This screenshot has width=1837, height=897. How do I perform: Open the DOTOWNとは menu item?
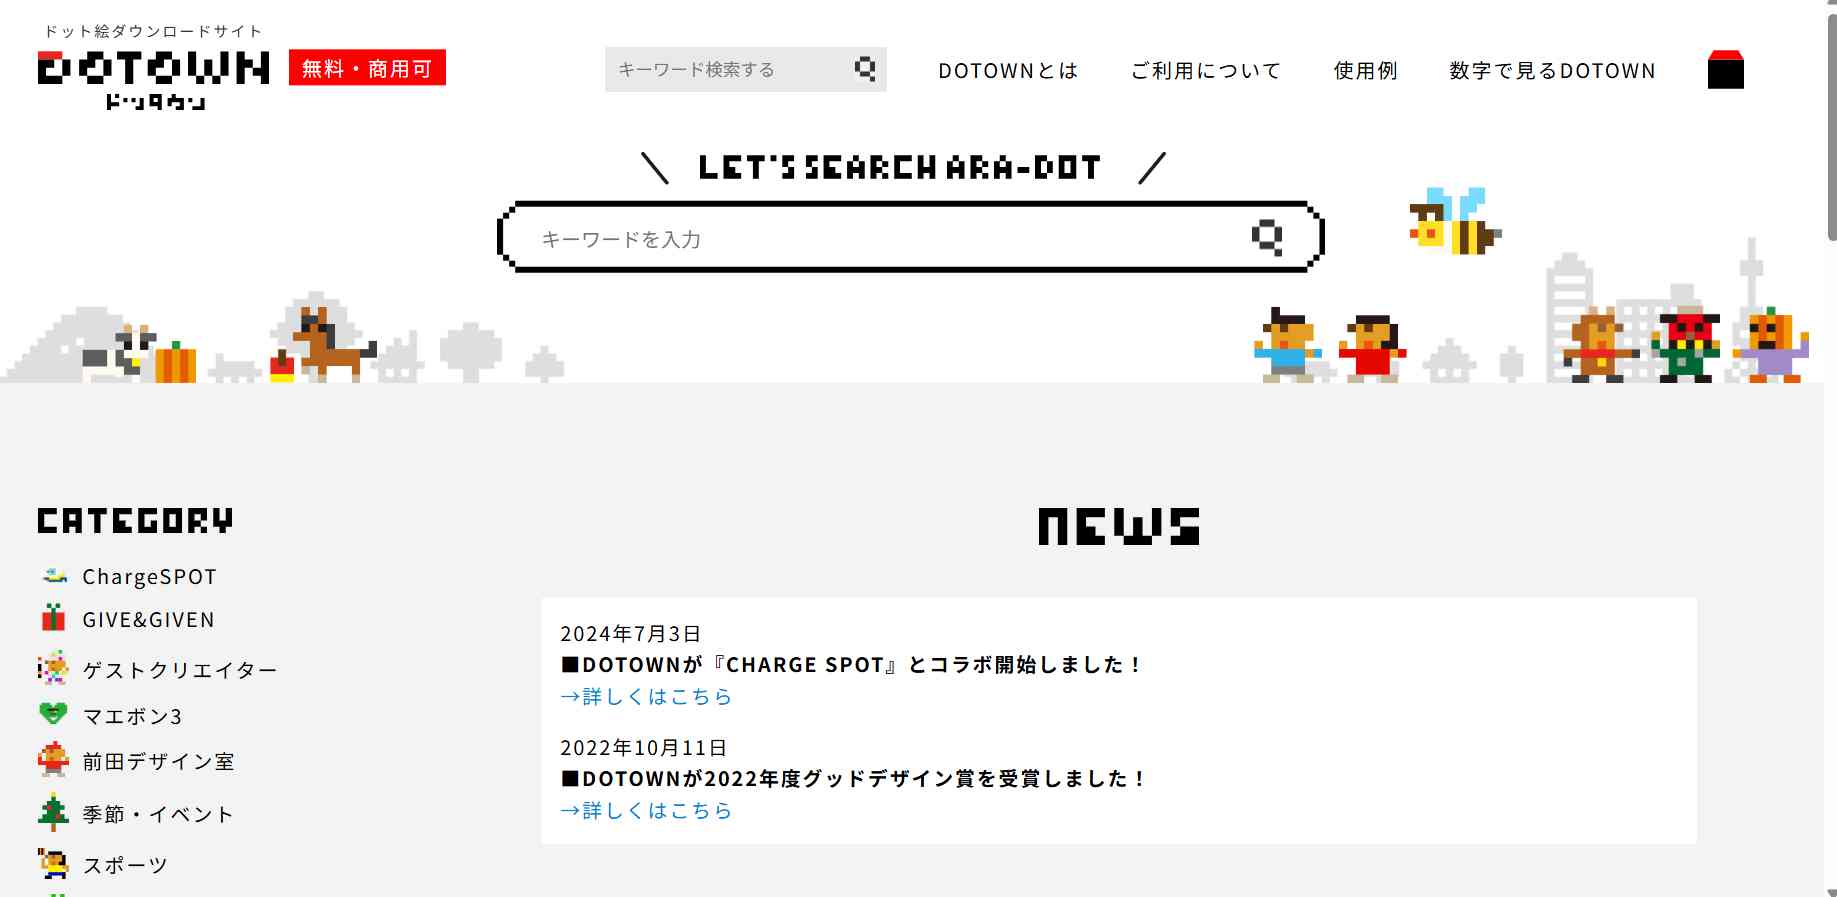click(1008, 71)
